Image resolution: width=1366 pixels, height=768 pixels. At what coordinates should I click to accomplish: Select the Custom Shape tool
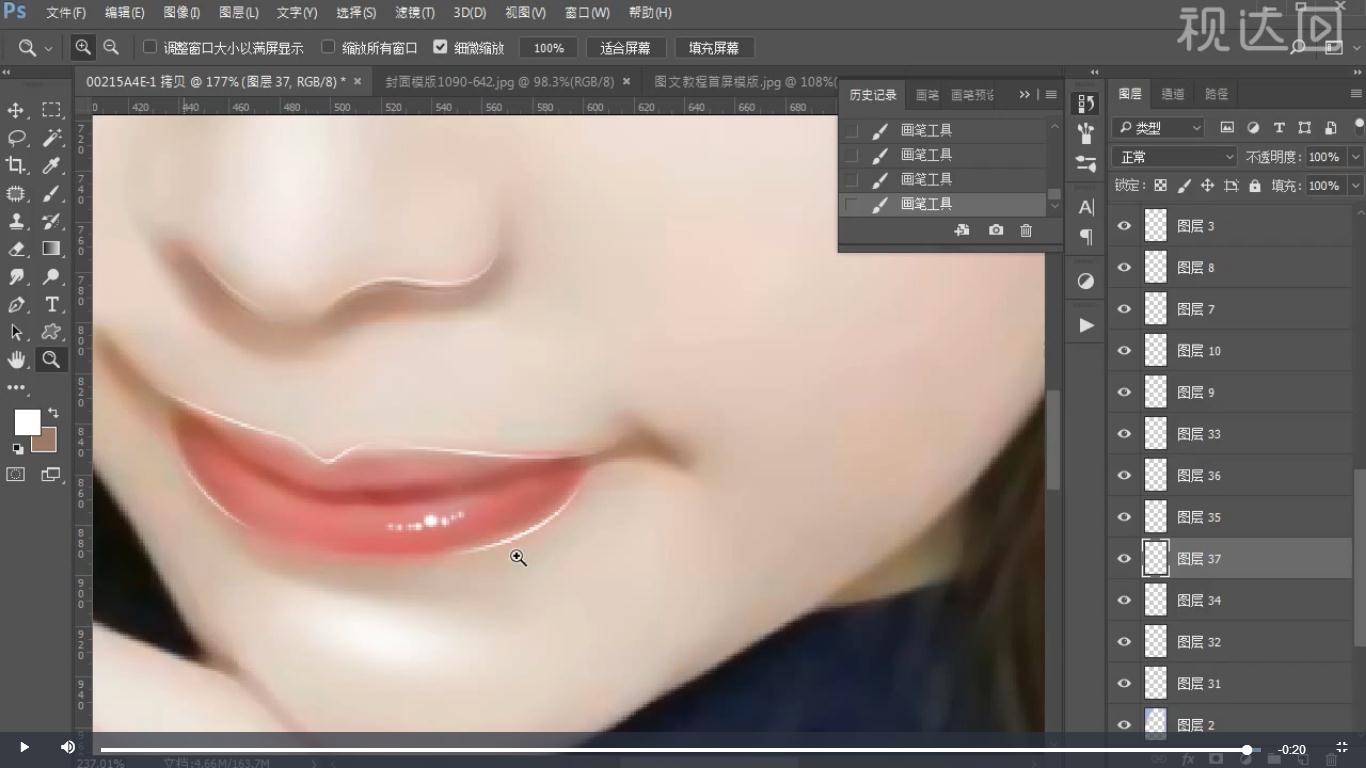[51, 332]
